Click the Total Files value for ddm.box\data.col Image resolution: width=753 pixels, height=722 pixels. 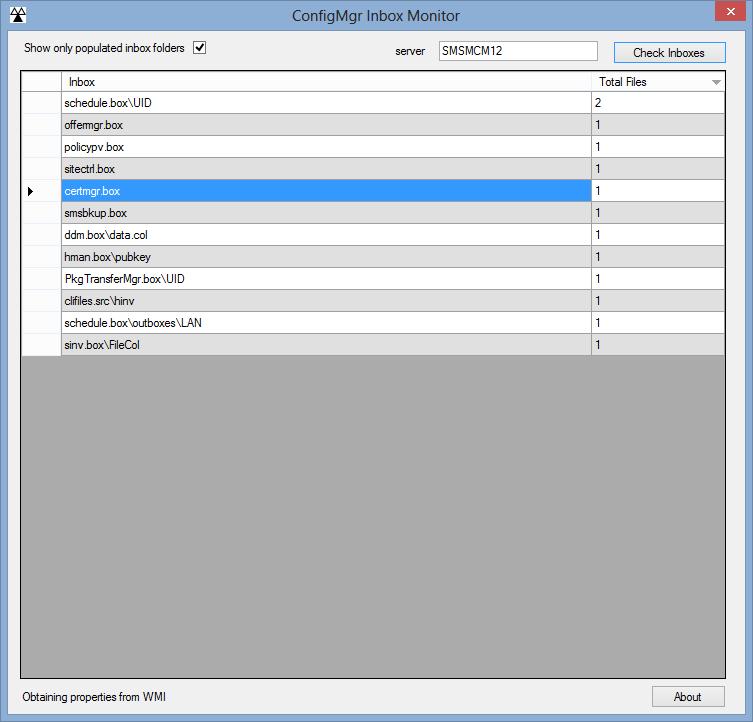point(658,235)
